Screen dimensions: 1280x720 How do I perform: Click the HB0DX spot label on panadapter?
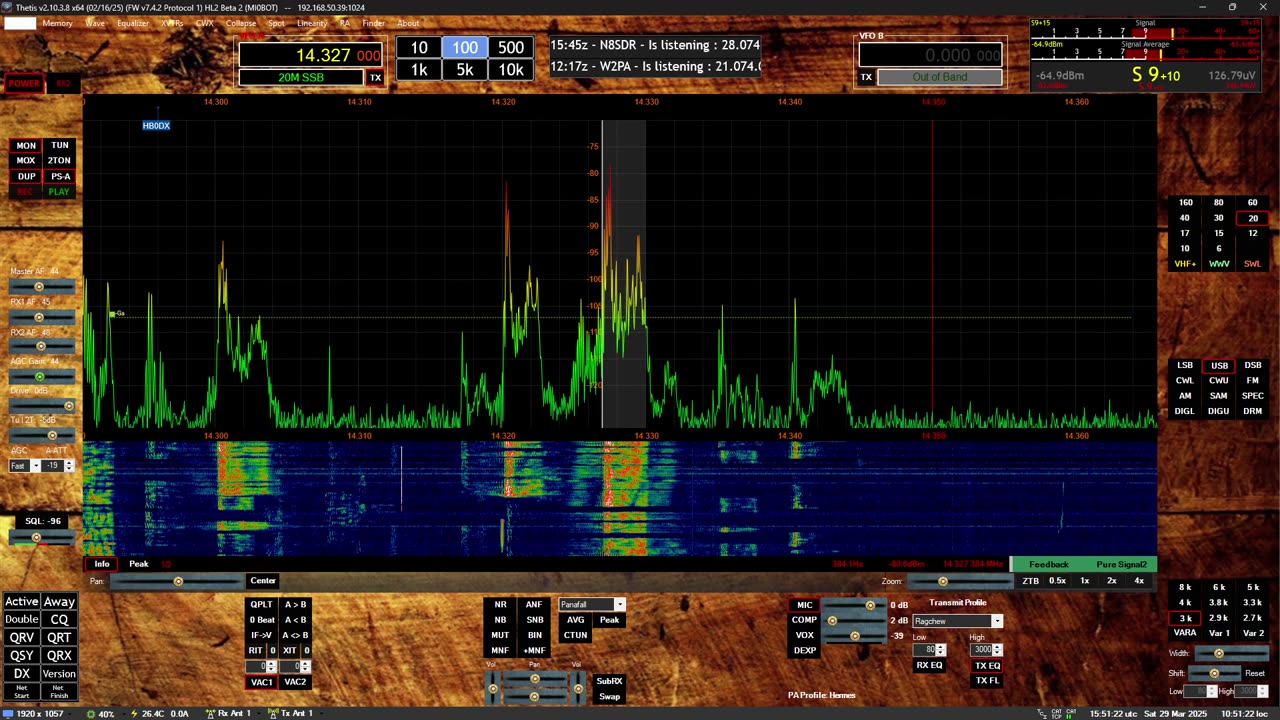(156, 126)
